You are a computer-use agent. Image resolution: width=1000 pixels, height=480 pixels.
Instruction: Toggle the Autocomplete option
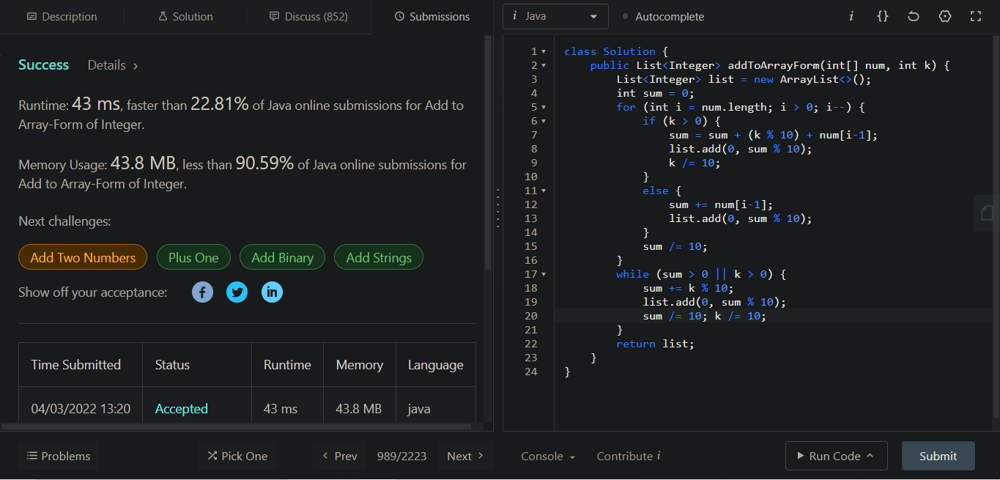[x=663, y=17]
